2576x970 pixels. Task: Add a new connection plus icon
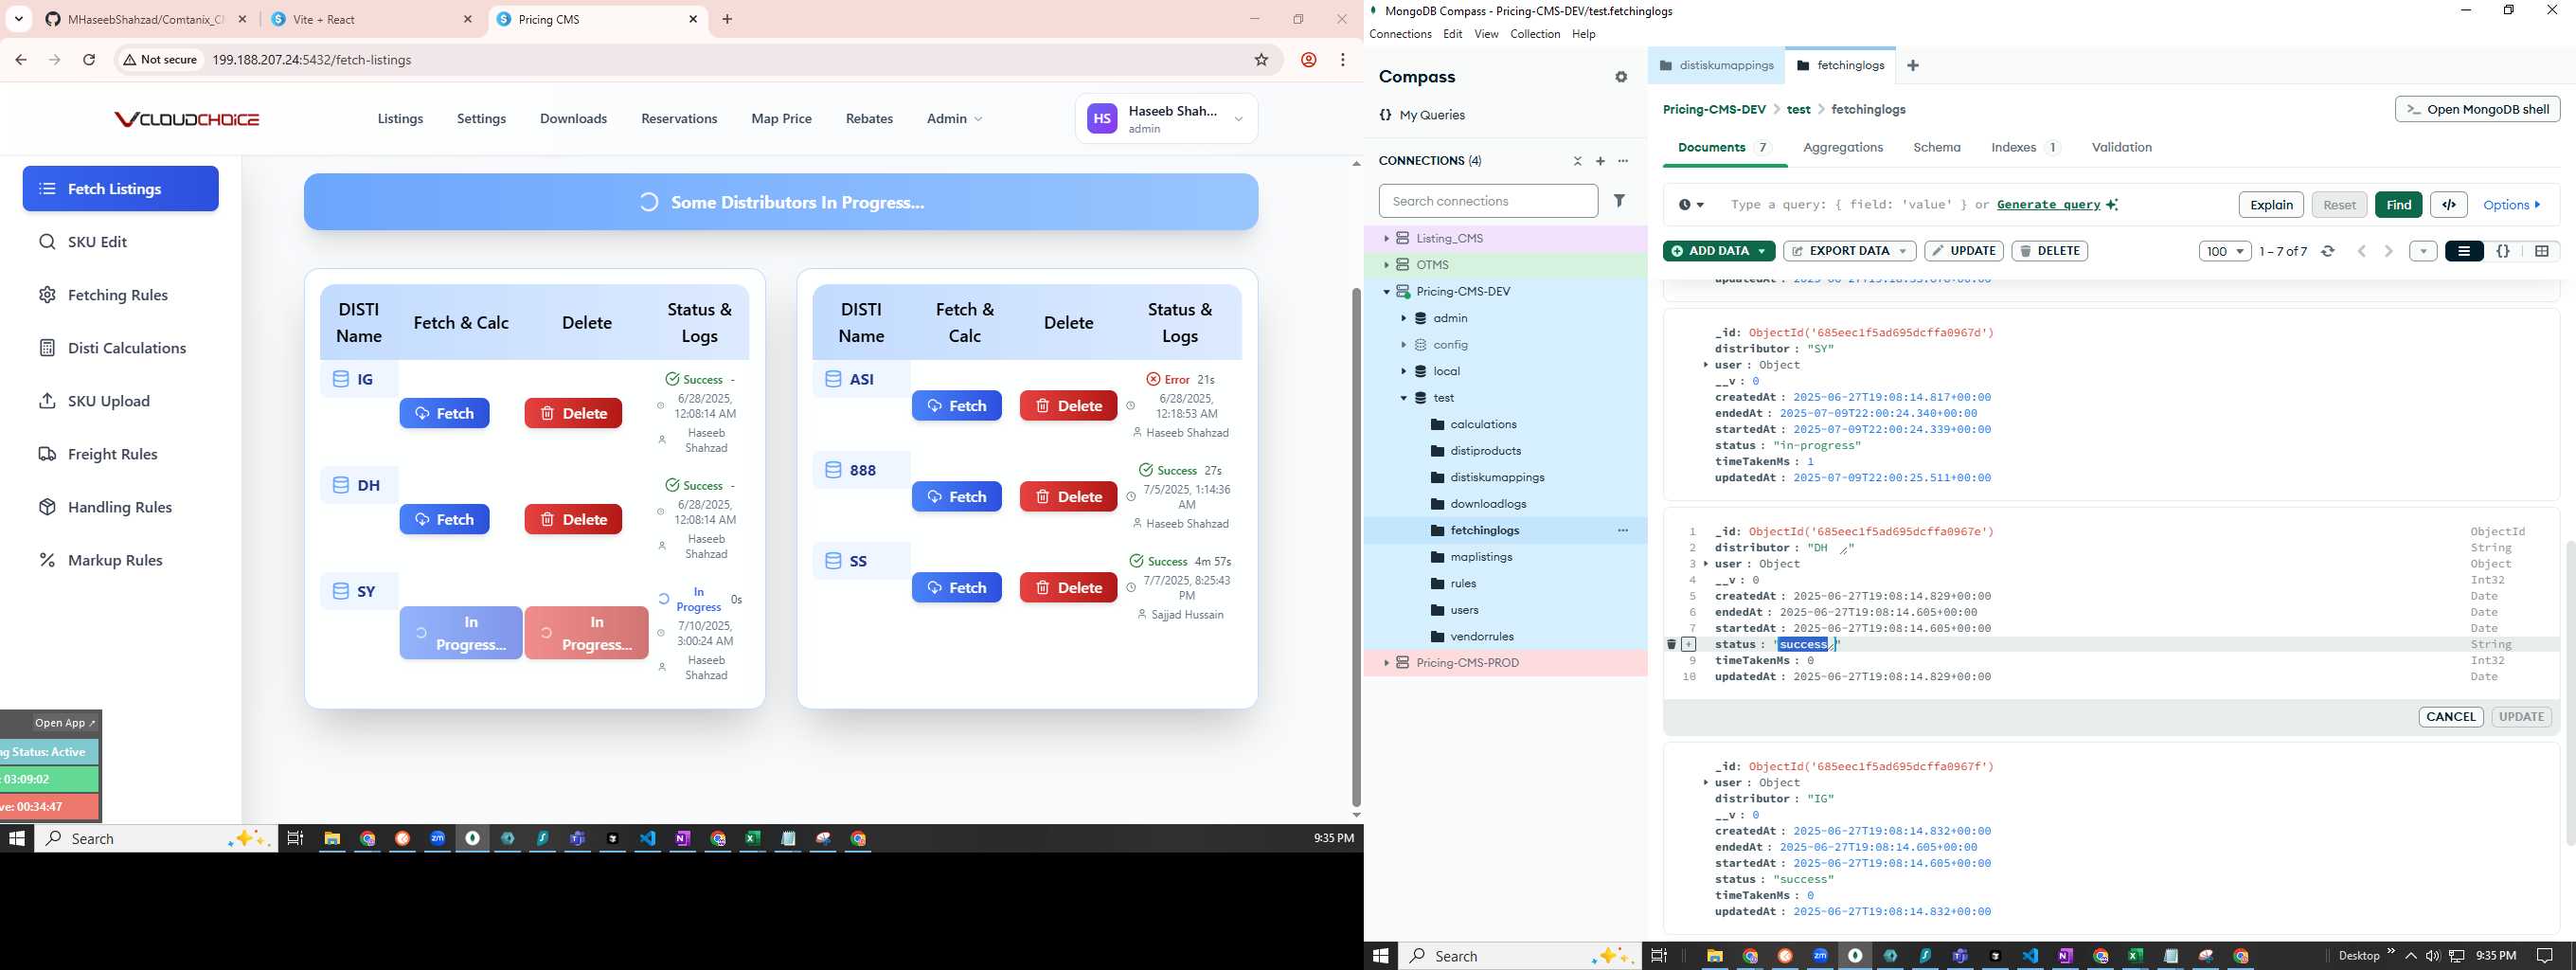point(1600,161)
